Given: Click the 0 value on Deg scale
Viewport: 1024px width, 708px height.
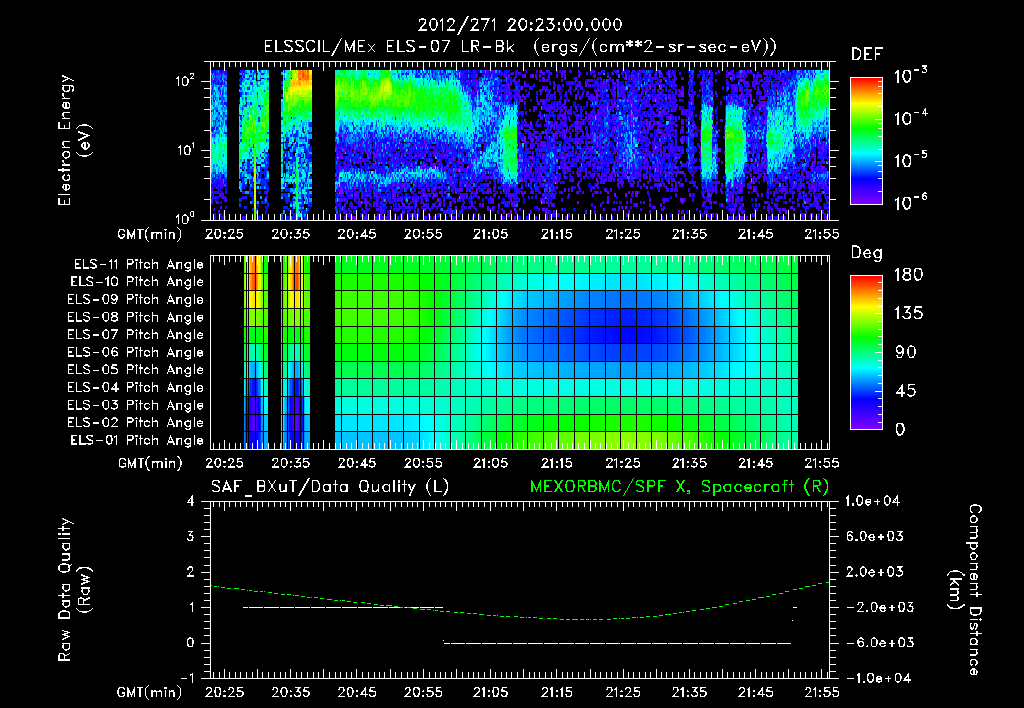Looking at the screenshot, I should point(900,429).
